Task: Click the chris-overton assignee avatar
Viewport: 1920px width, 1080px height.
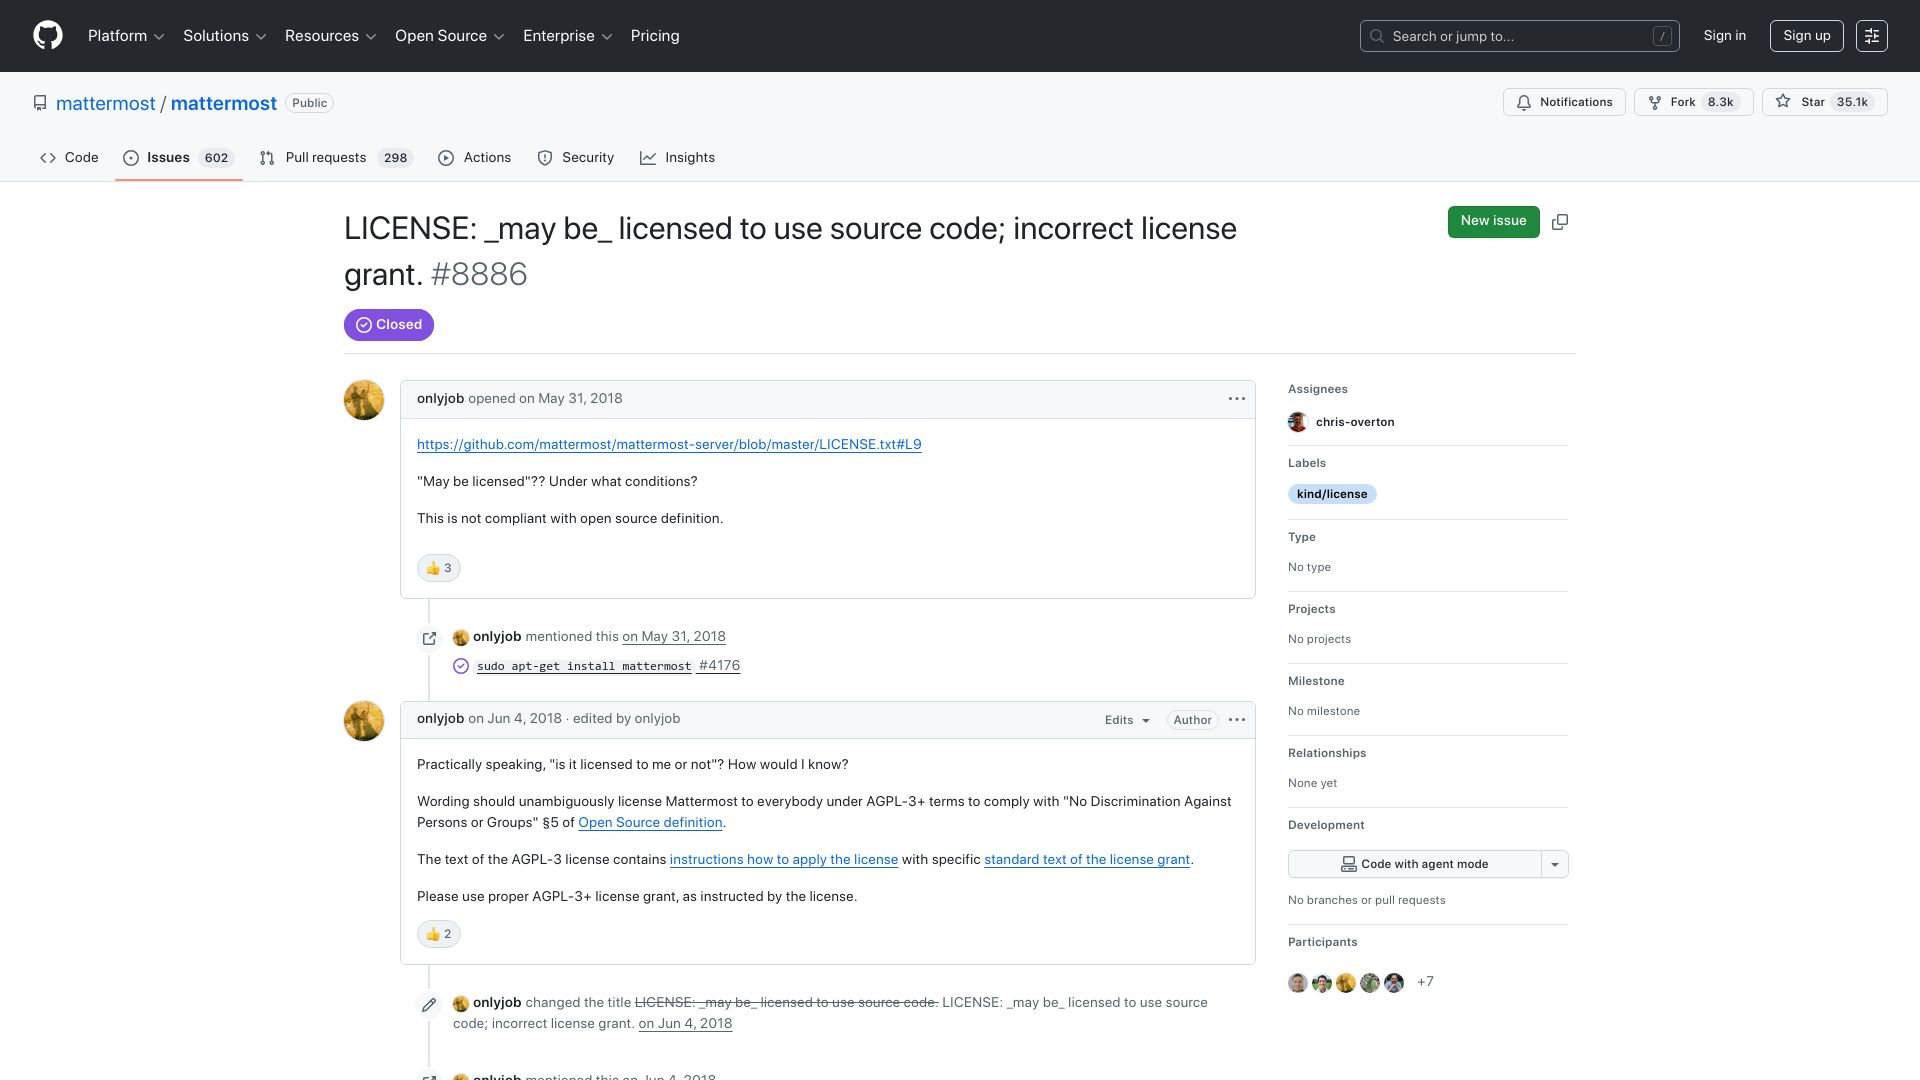Action: click(1298, 422)
